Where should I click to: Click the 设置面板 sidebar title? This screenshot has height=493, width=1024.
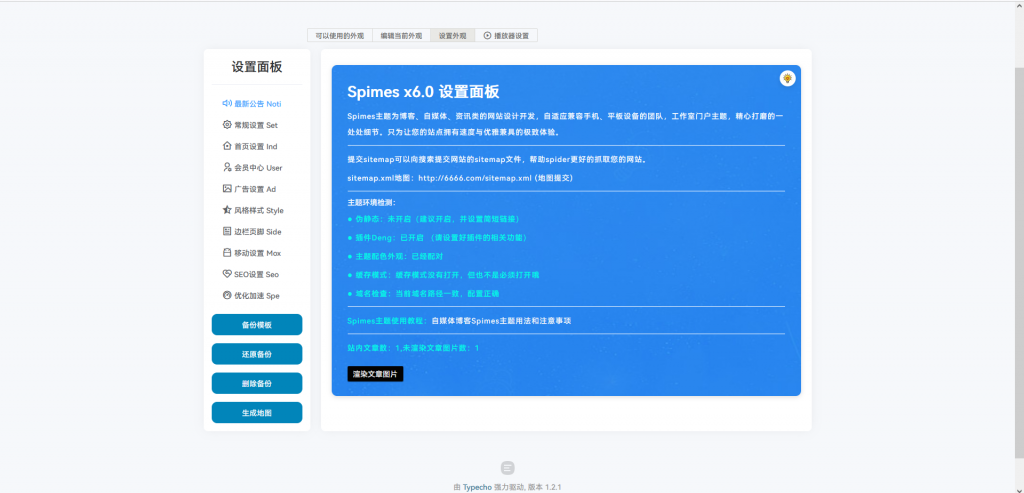click(257, 67)
